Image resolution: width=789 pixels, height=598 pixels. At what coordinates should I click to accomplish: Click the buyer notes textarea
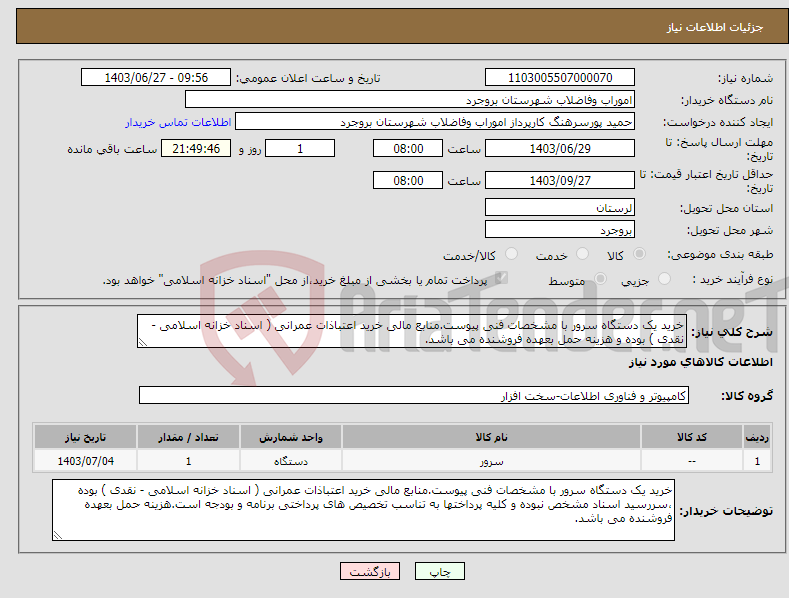(363, 510)
